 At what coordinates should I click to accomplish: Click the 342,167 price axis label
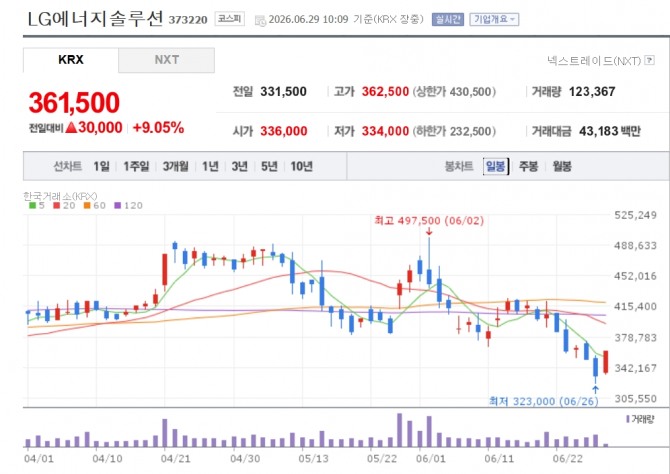(x=635, y=368)
